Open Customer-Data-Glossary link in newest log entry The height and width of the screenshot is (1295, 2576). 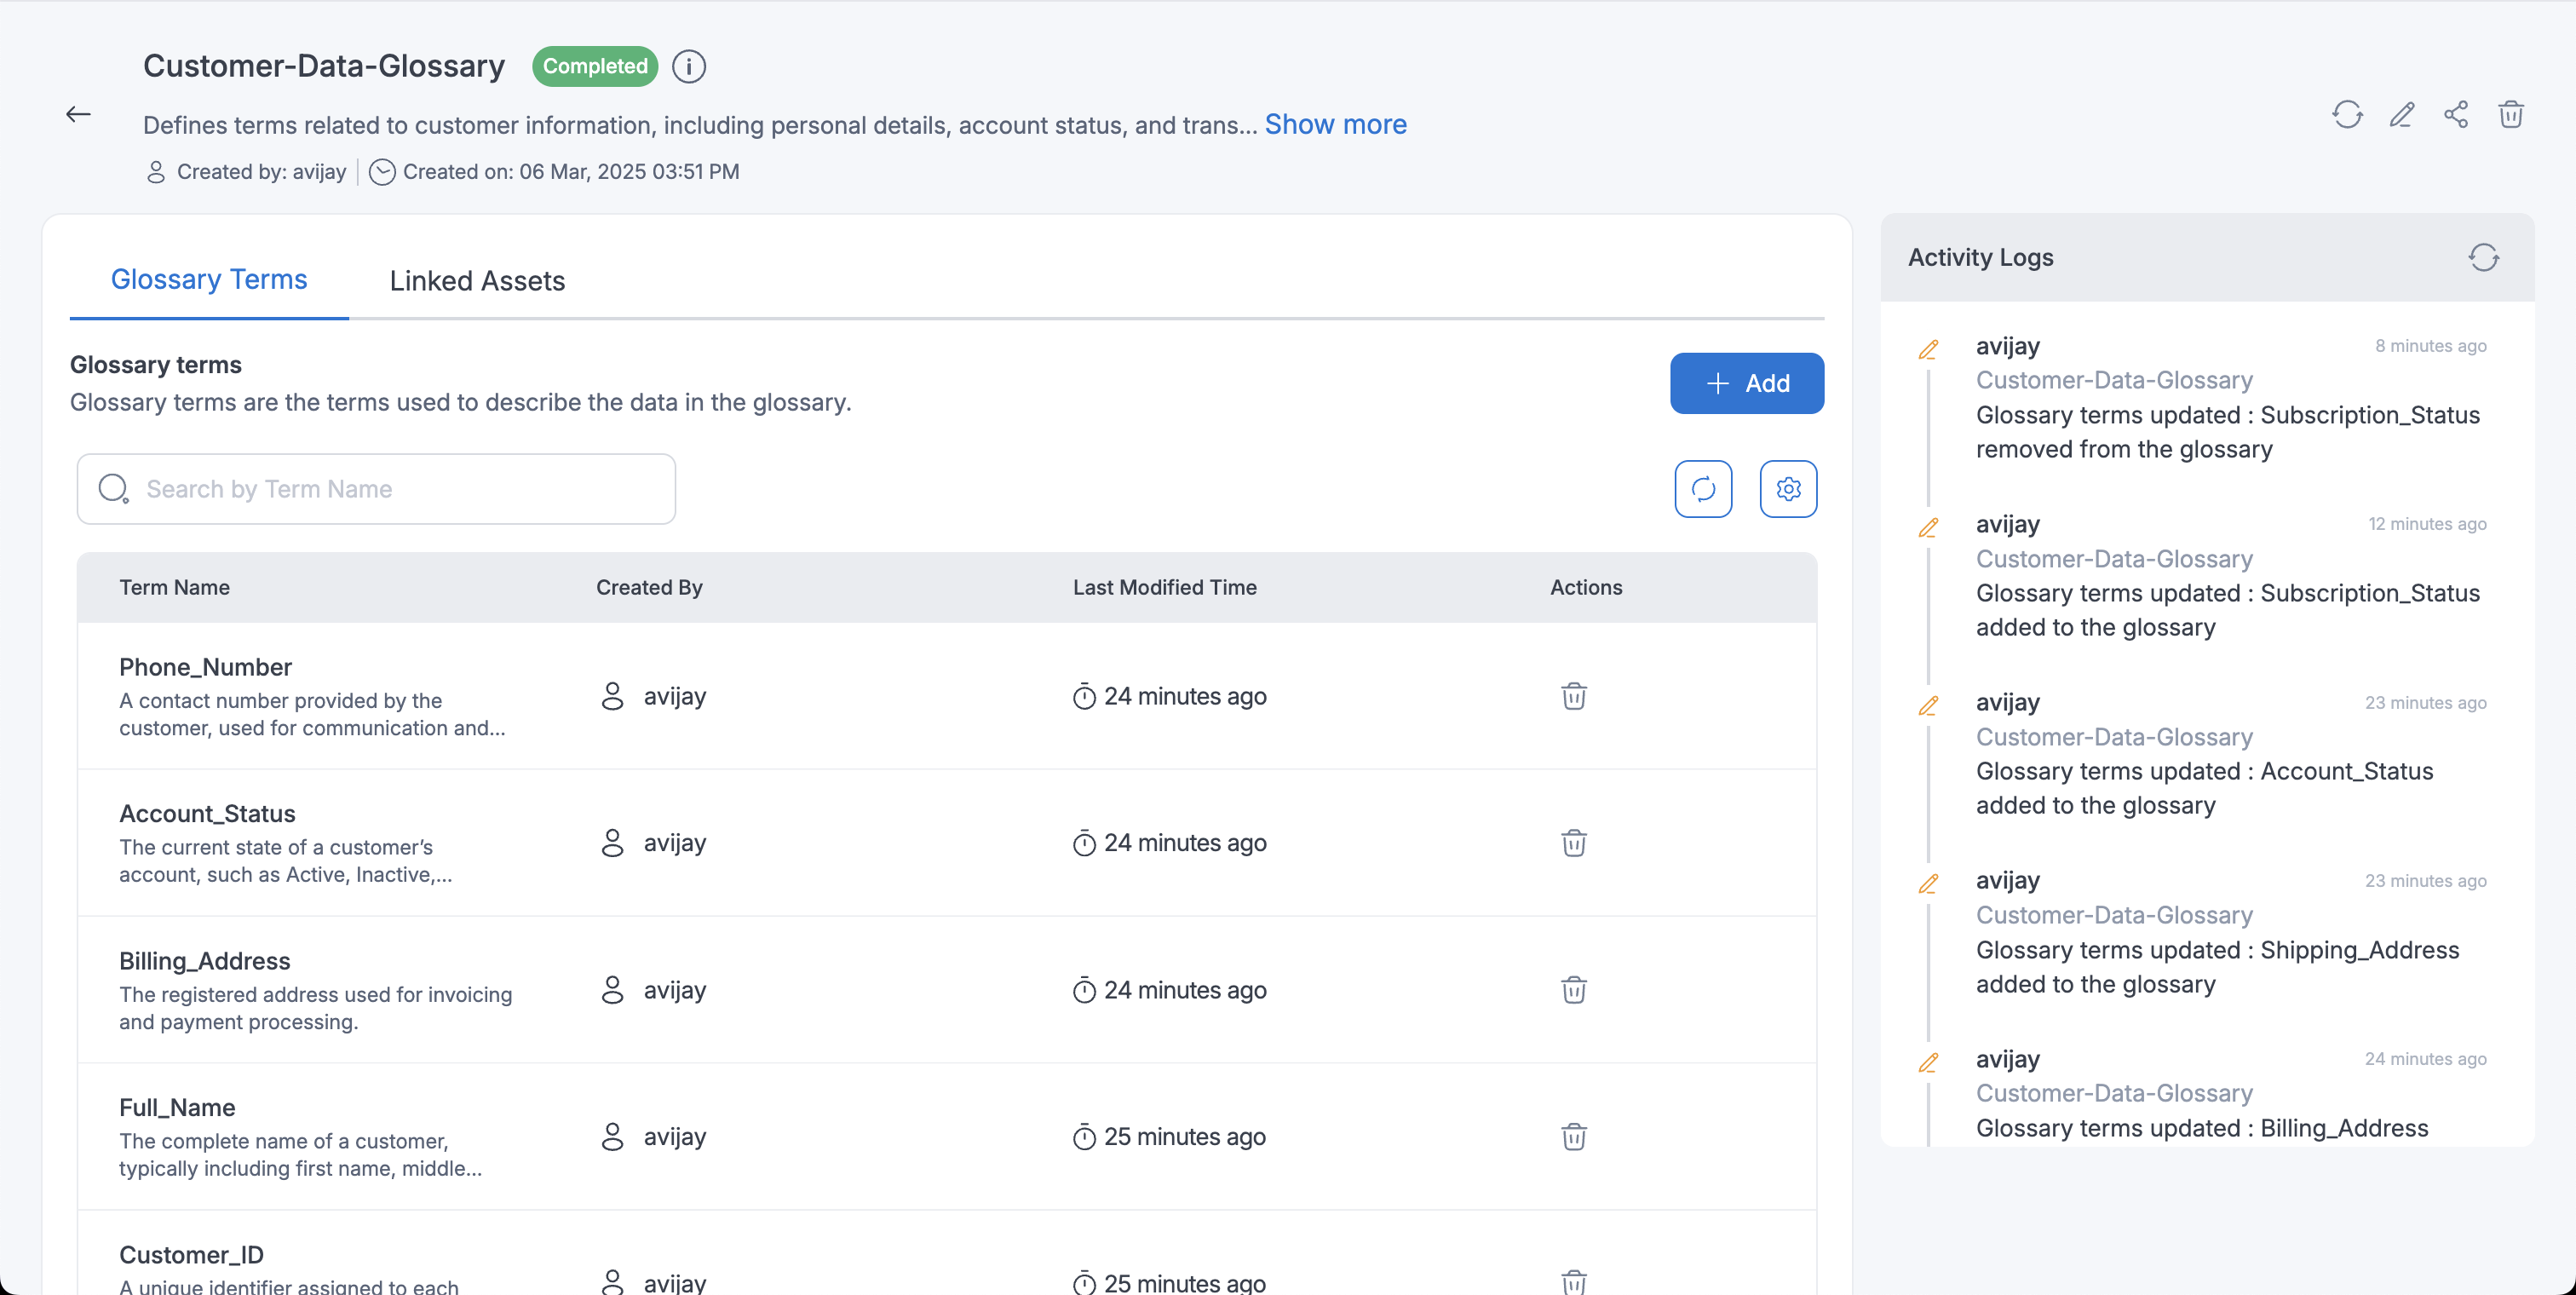(2114, 380)
